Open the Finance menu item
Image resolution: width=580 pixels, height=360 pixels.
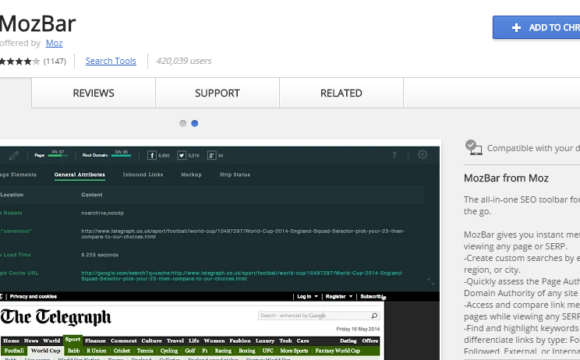pyautogui.click(x=95, y=341)
